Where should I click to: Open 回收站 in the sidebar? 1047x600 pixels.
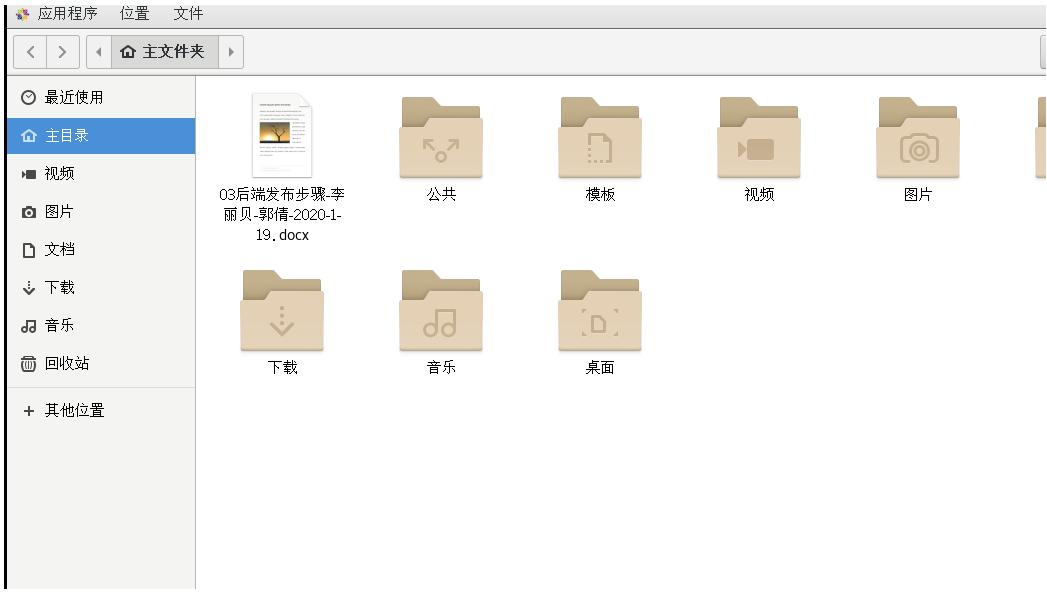pyautogui.click(x=101, y=364)
